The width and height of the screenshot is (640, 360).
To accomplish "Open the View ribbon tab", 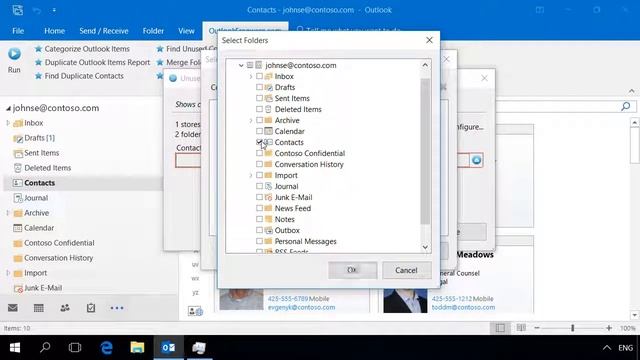I will pyautogui.click(x=186, y=31).
